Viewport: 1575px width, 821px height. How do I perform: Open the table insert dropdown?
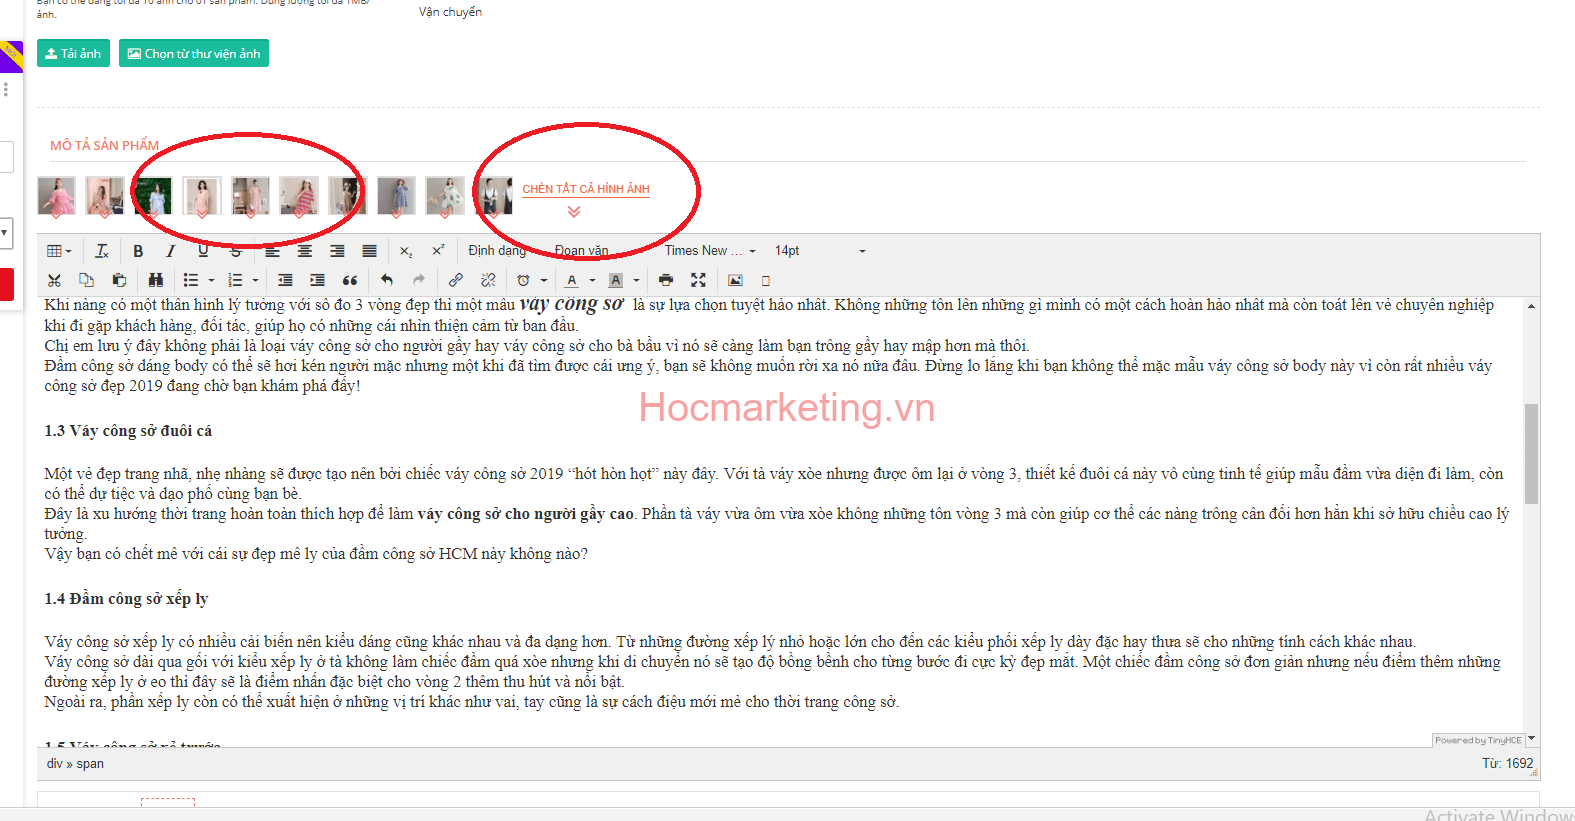pyautogui.click(x=59, y=251)
